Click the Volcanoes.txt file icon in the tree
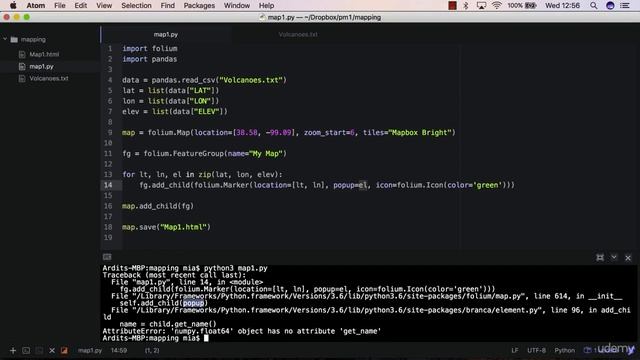This screenshot has height=360, width=640. 22,78
